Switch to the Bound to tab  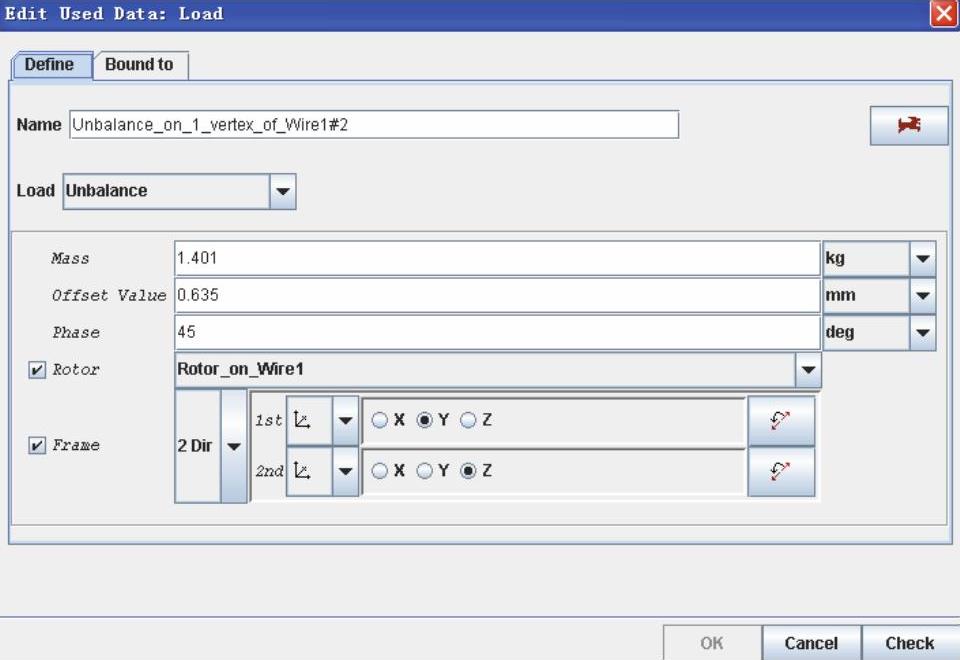[x=139, y=65]
